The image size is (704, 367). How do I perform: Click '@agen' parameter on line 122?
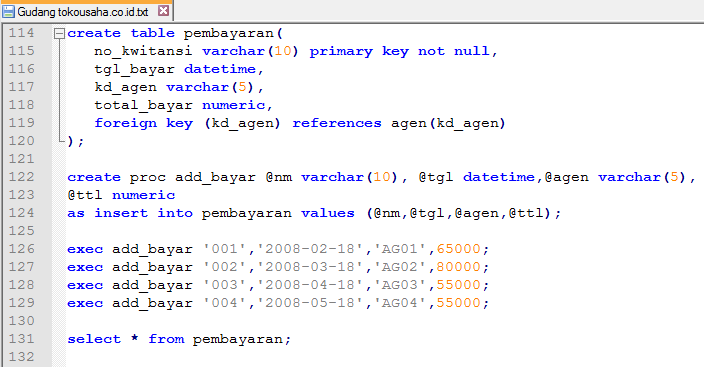point(567,177)
